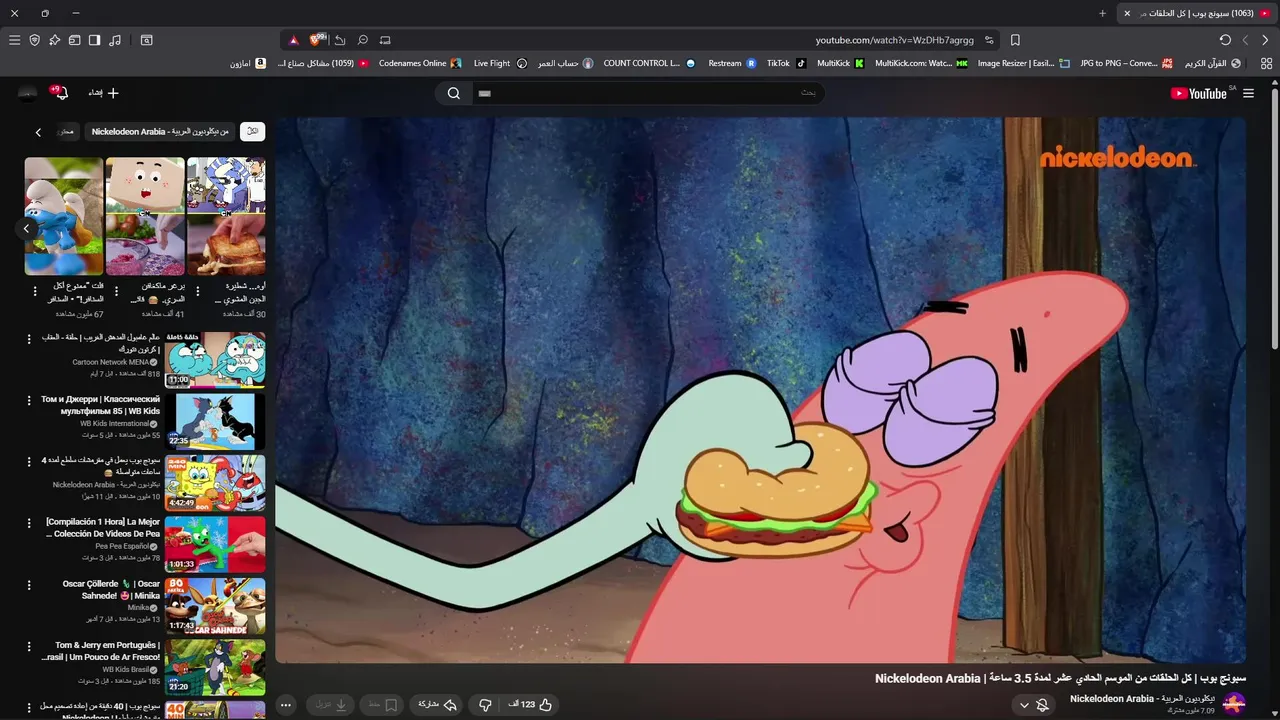The image size is (1280, 720).
Task: Close the SpongeBob YouTube tab
Action: tap(1127, 13)
